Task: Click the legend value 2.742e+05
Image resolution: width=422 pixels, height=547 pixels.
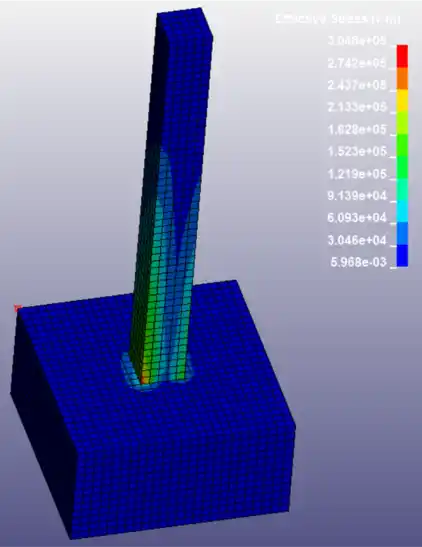Action: click(357, 63)
